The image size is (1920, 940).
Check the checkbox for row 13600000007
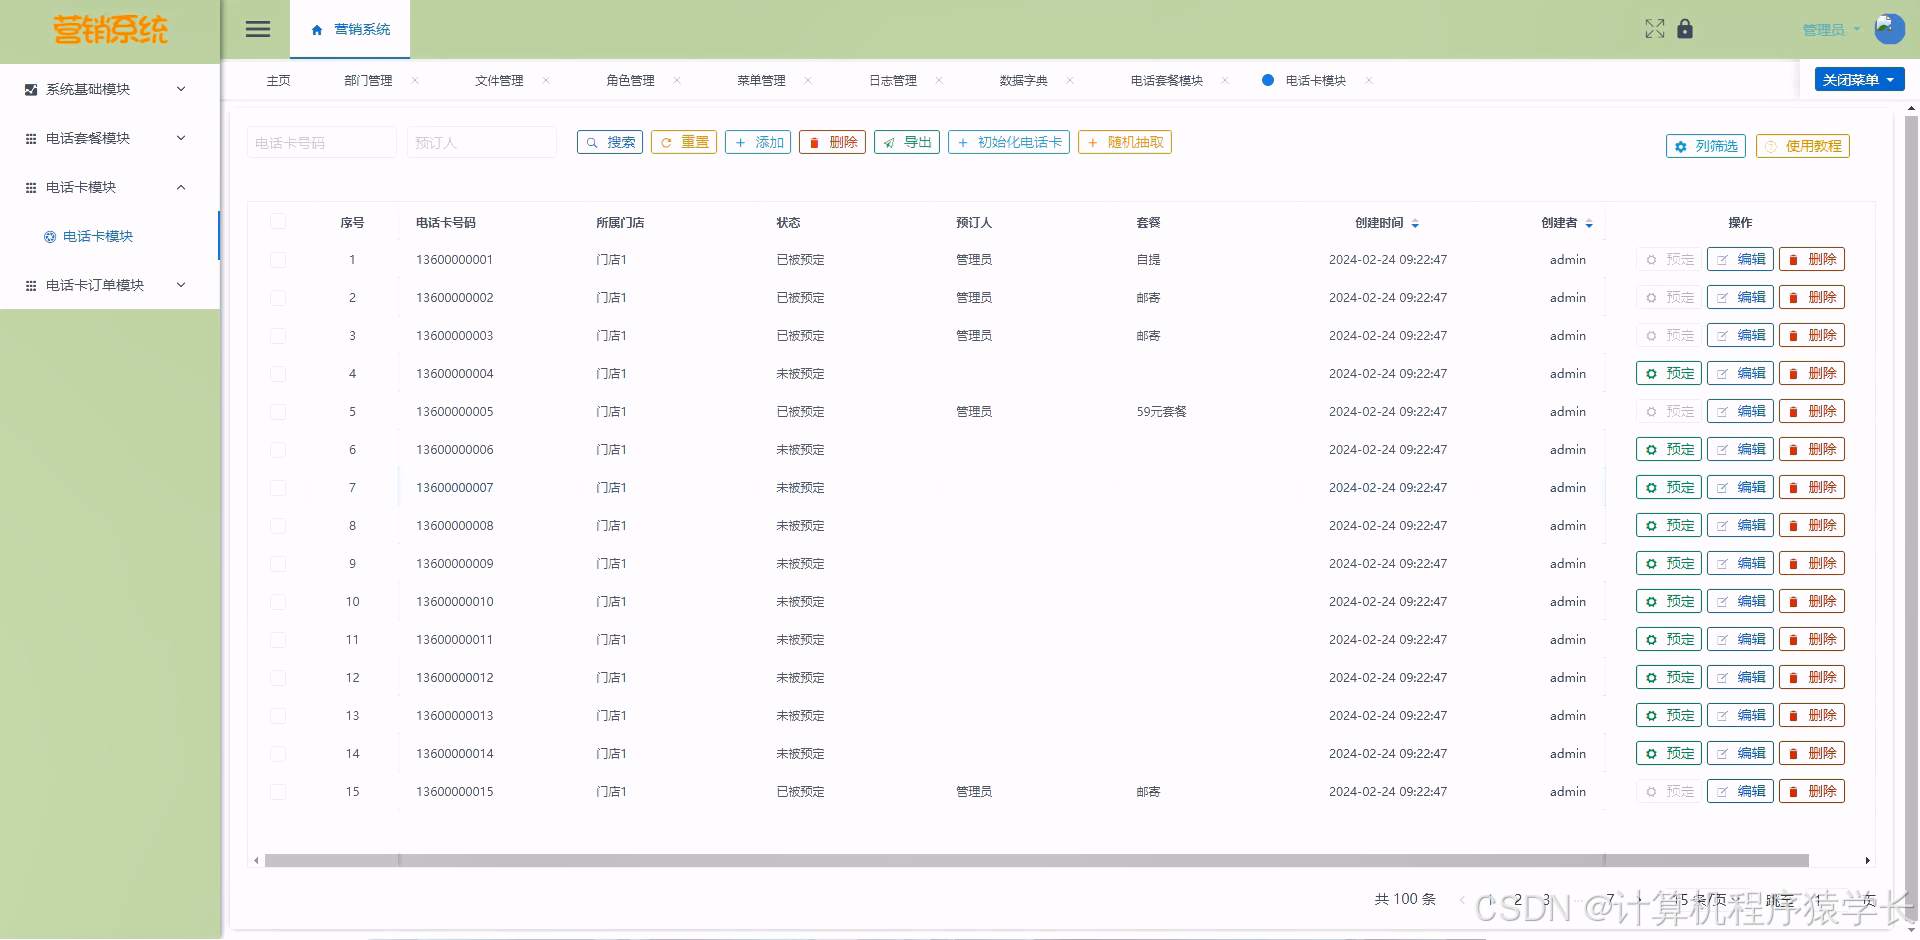point(278,488)
